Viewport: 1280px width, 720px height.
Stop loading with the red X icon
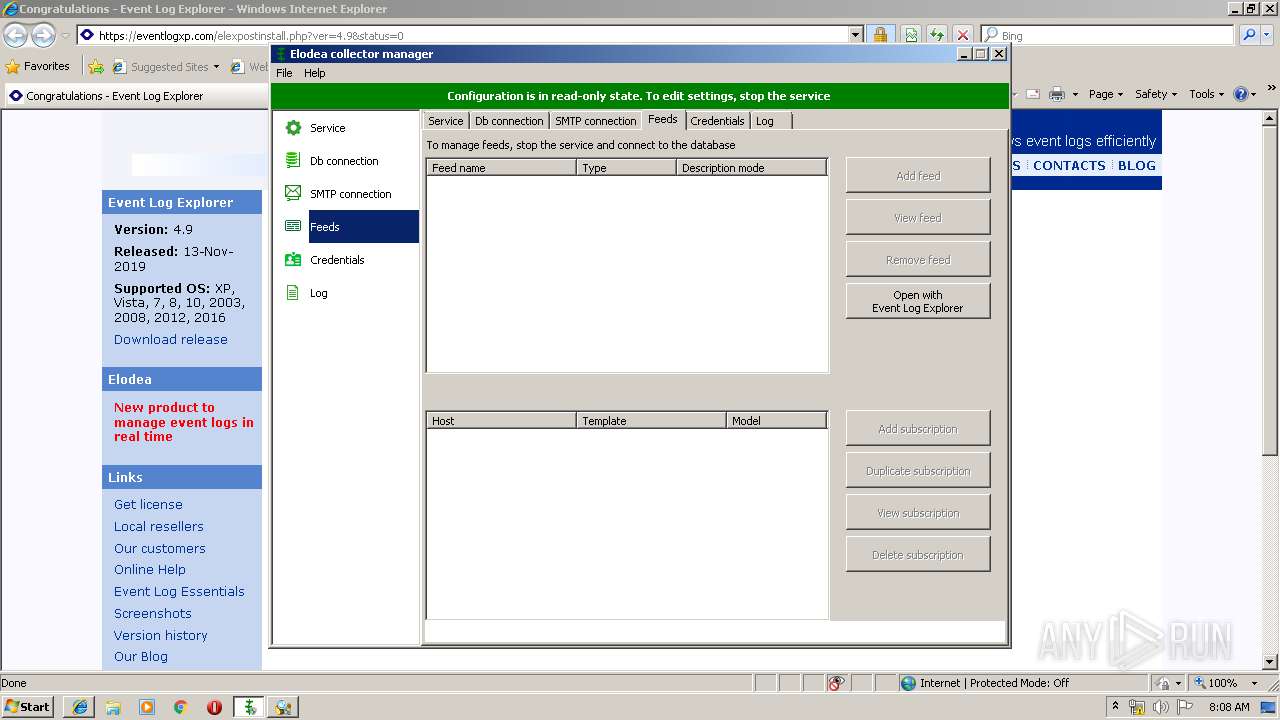click(x=962, y=35)
